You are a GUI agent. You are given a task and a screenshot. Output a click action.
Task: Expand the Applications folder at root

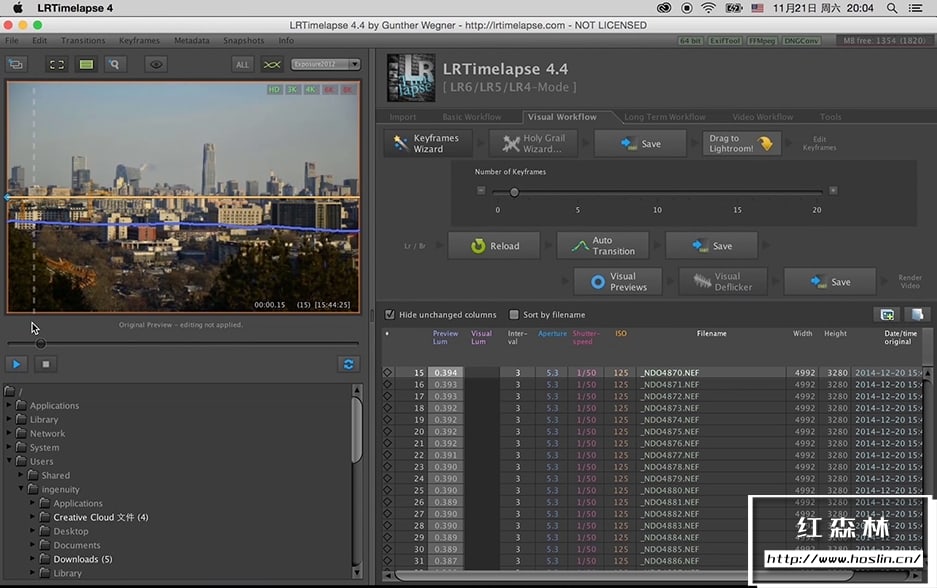point(9,405)
